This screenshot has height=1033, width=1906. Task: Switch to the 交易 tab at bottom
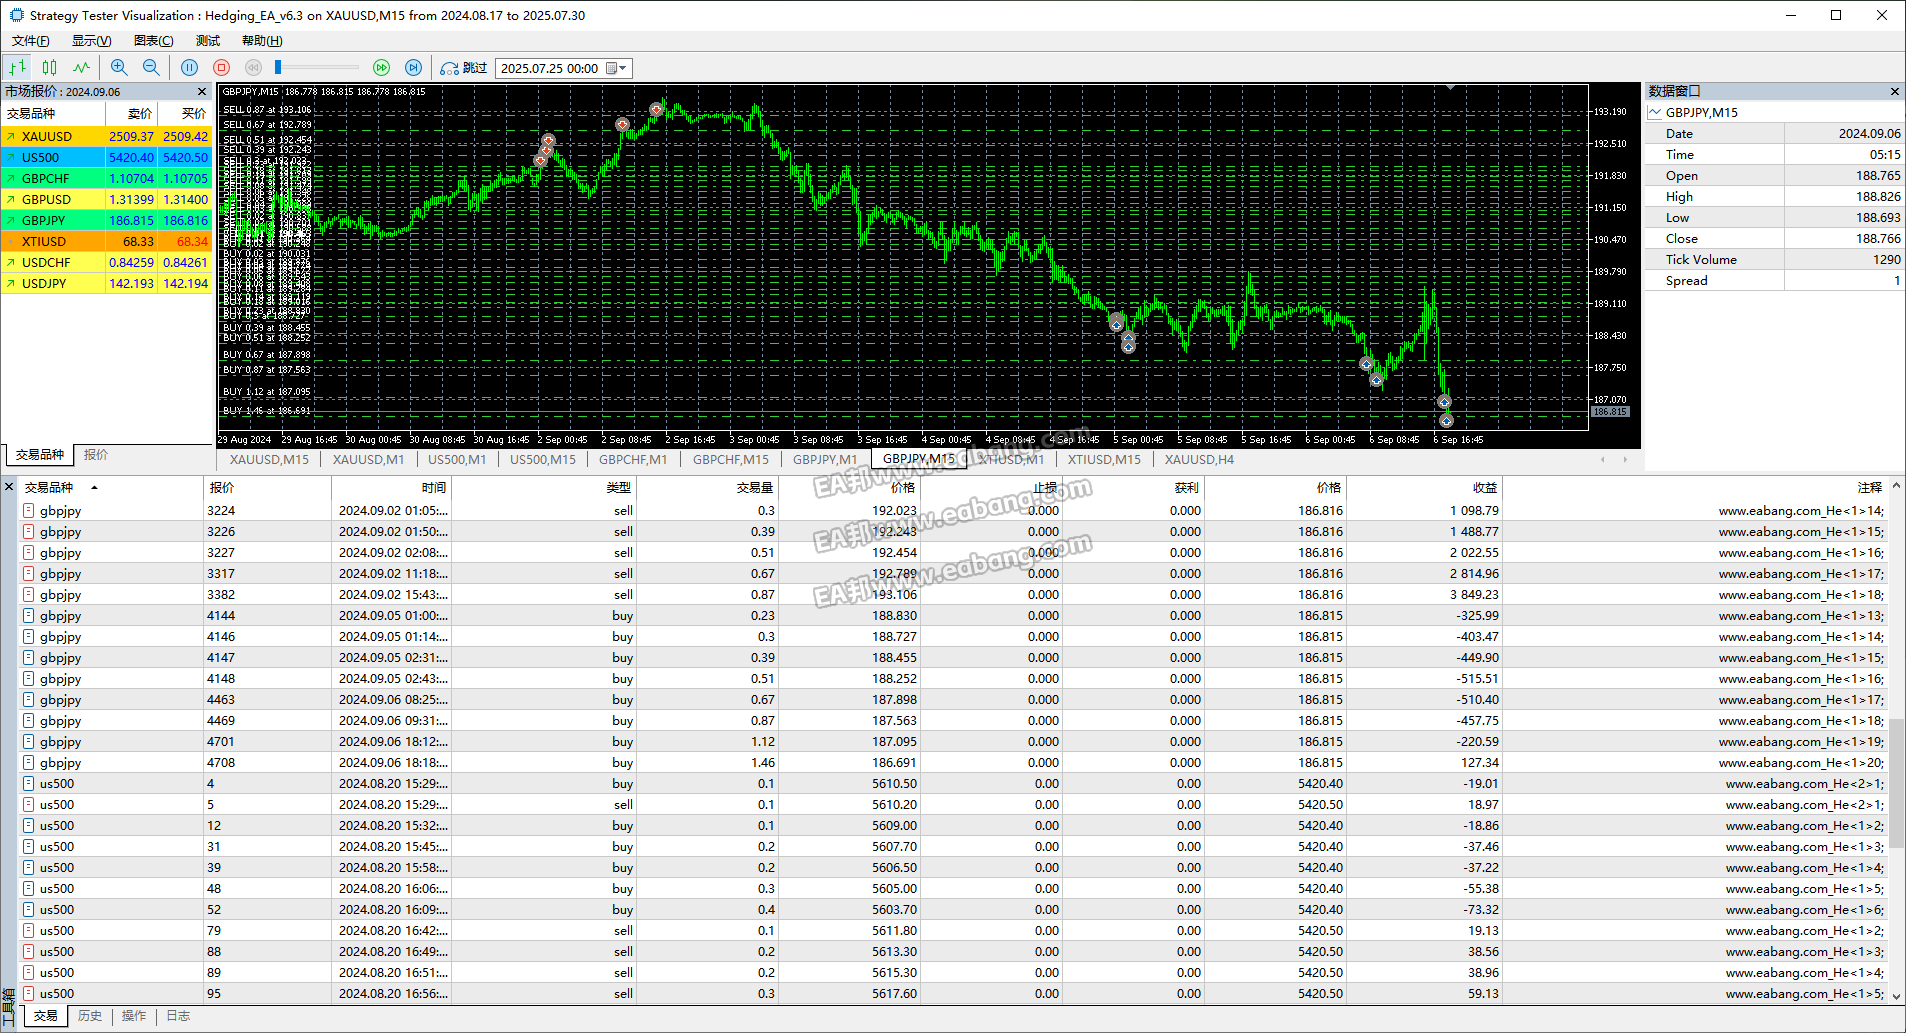(x=46, y=1016)
